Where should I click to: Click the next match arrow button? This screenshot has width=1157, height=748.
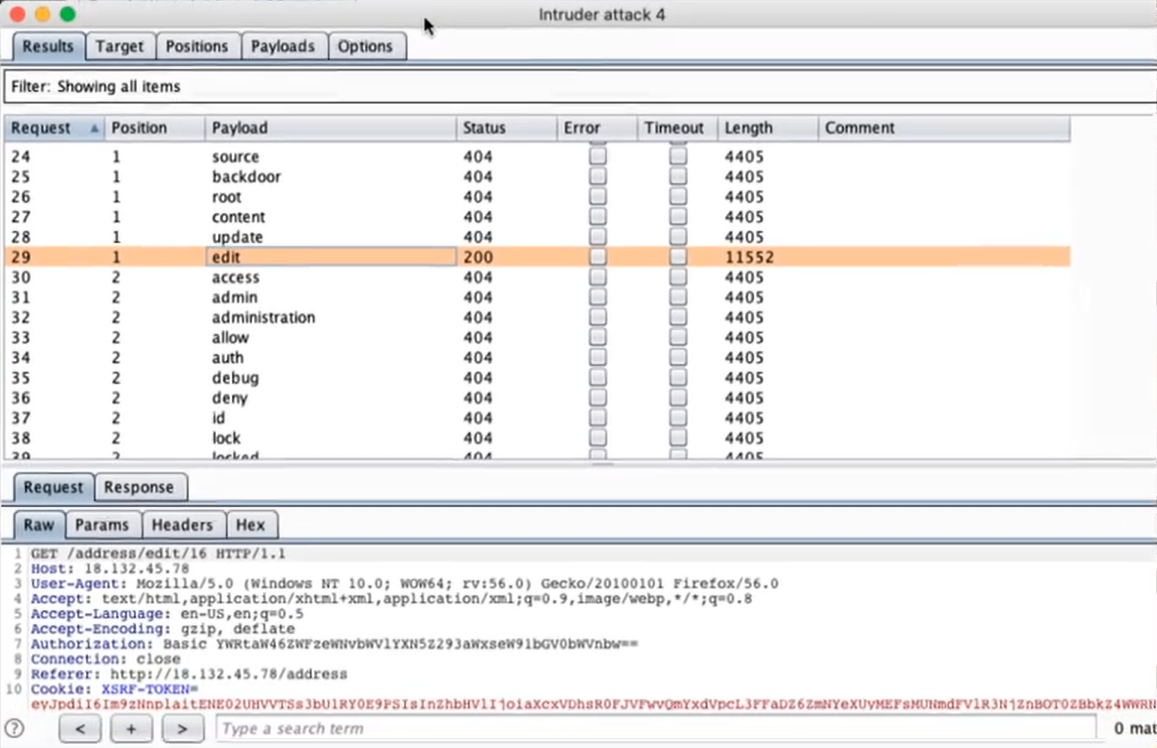(182, 729)
